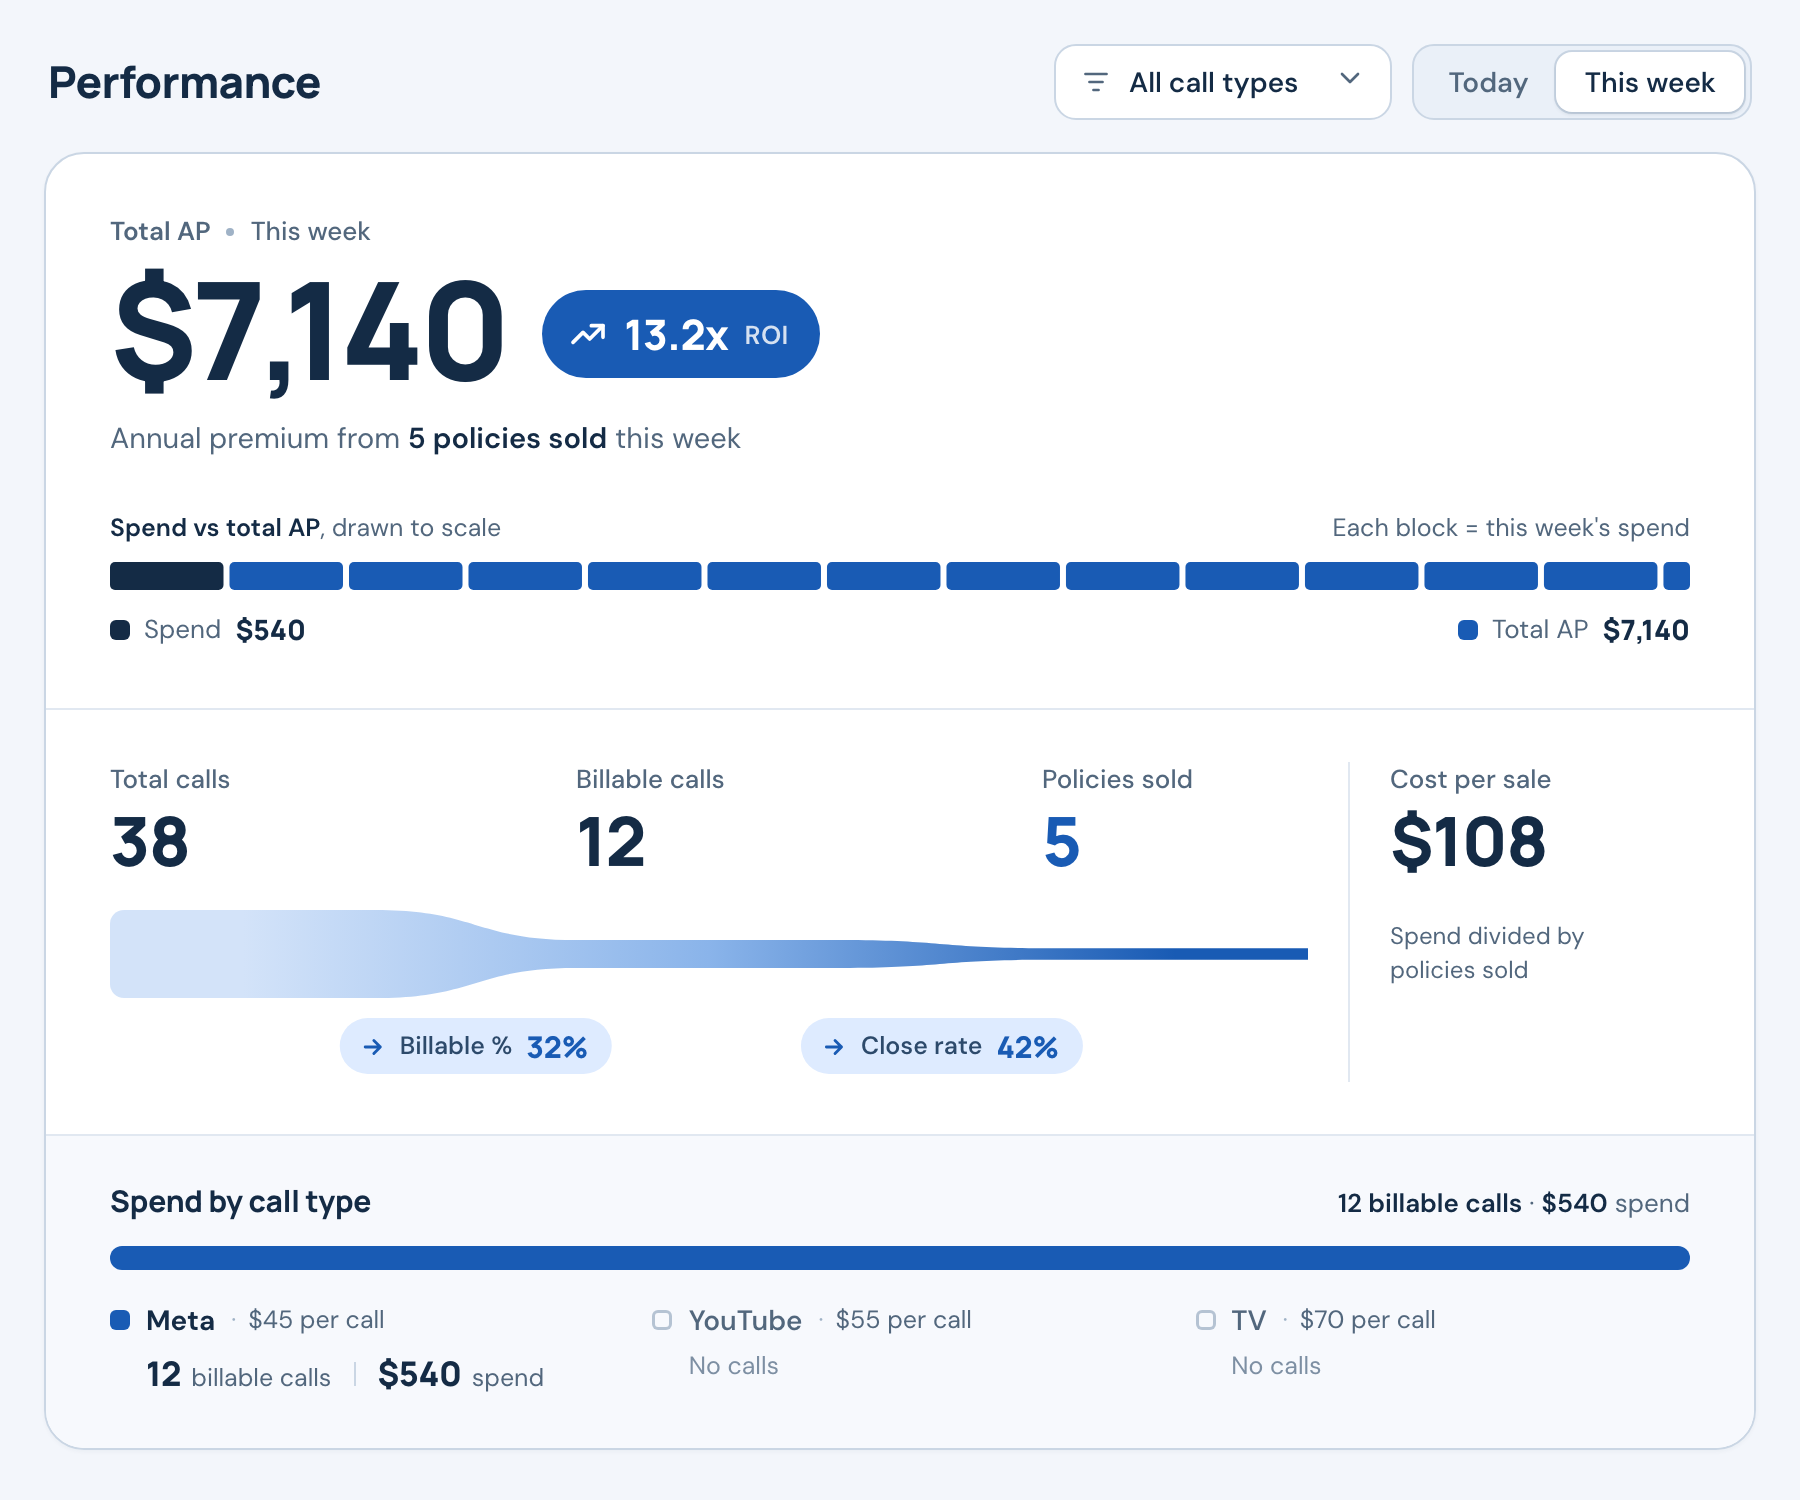This screenshot has height=1500, width=1800.
Task: Click the 'Each block = this week's spend' note
Action: [1510, 528]
